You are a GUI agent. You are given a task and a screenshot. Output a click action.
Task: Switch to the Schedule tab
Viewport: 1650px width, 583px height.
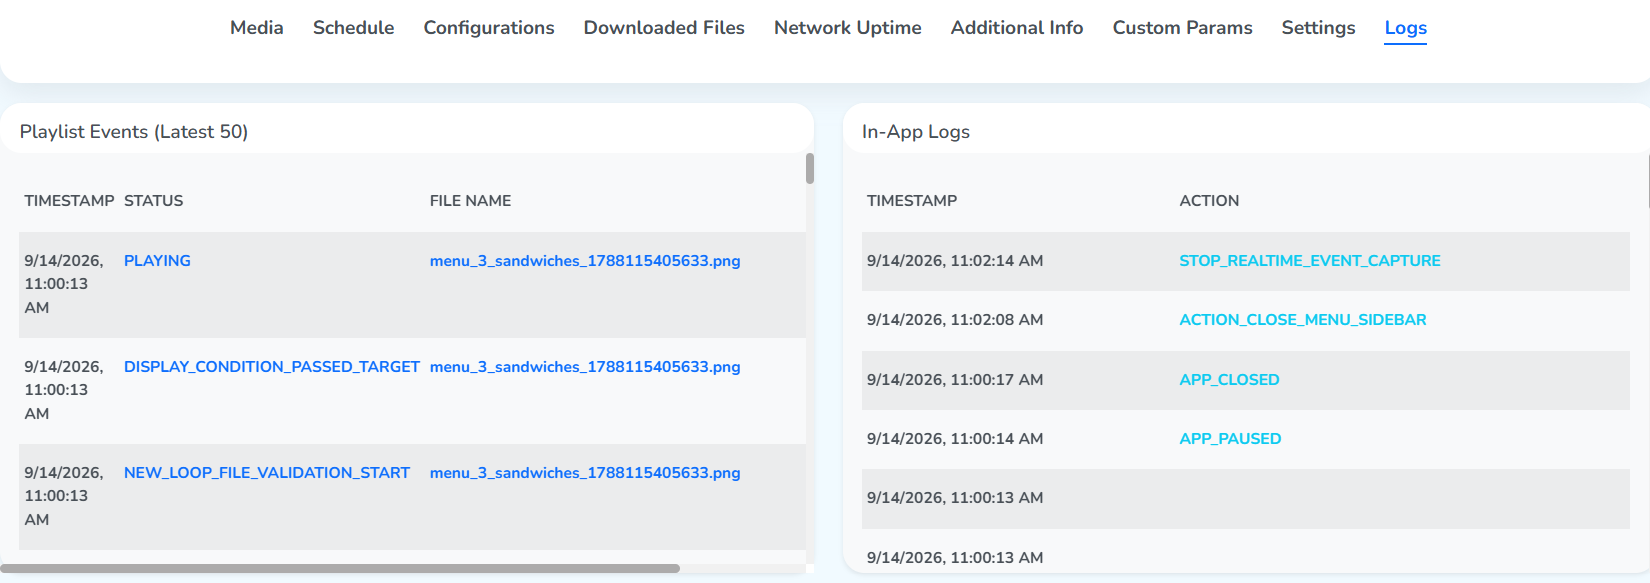coord(353,28)
